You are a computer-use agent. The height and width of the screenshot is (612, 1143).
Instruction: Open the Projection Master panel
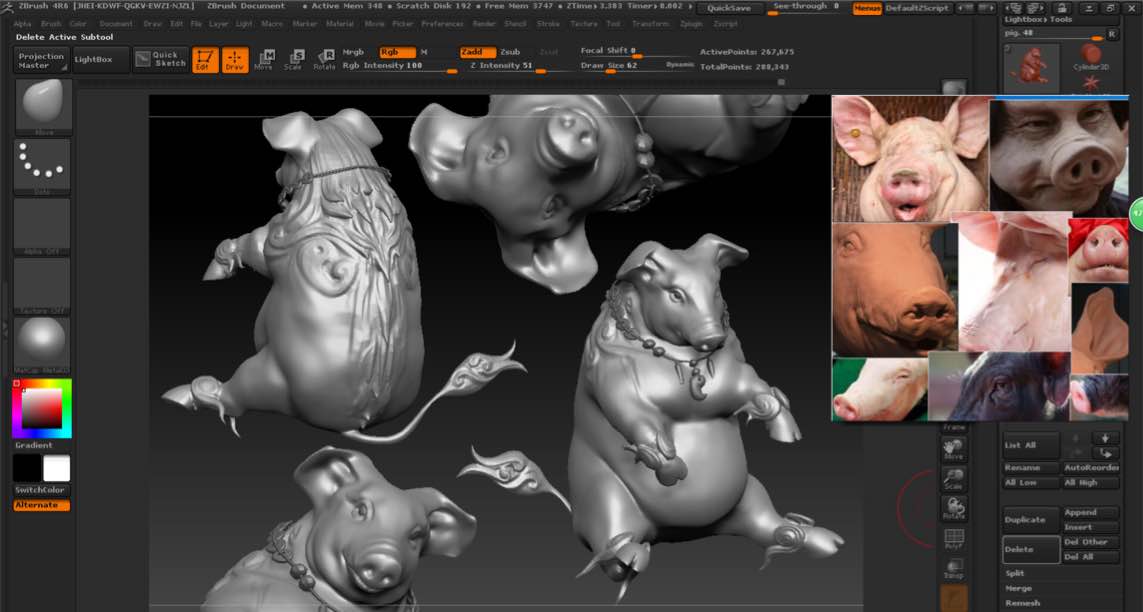[42, 60]
